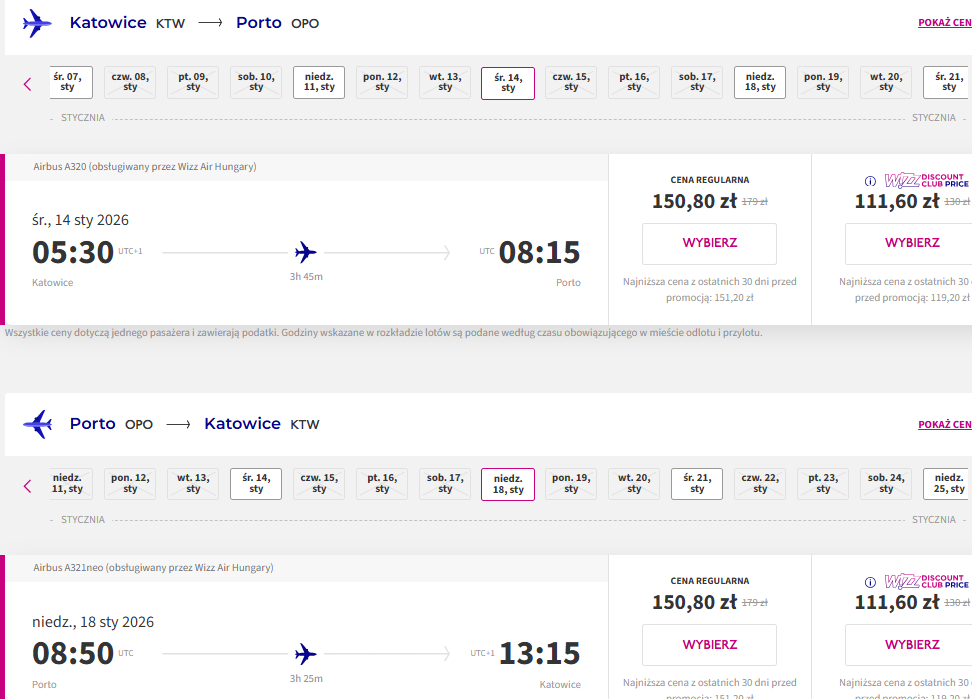Select outbound date niedz. 18, sty

760,82
